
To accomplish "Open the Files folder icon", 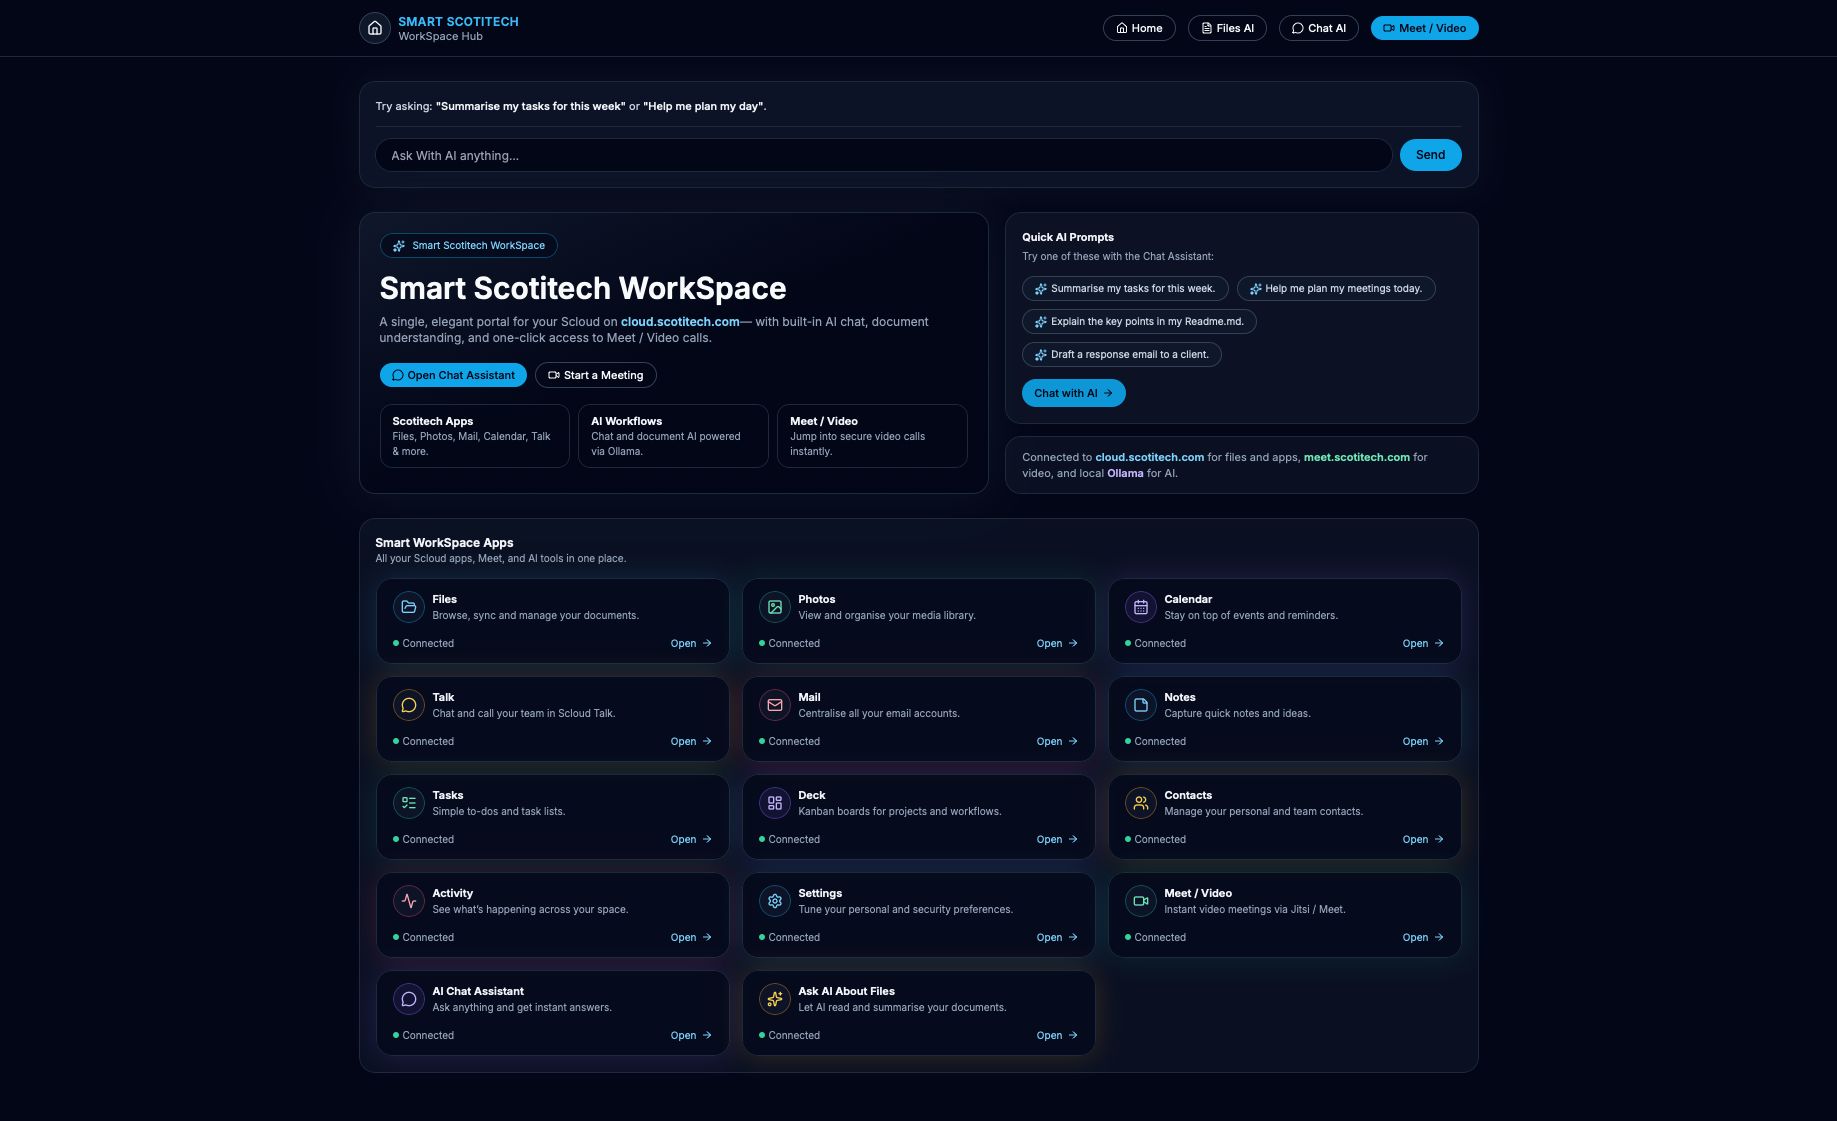I will coord(408,607).
